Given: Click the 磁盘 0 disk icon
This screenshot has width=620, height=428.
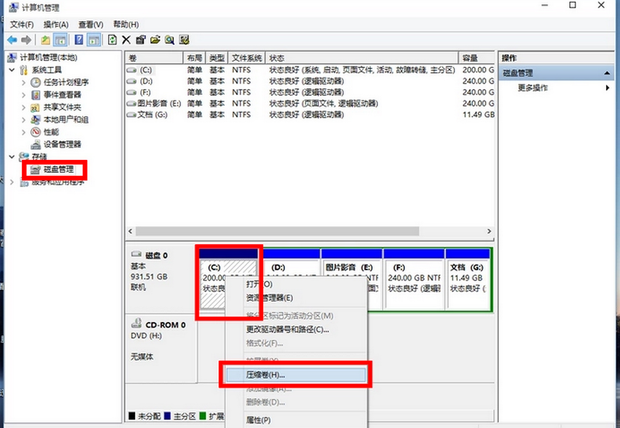Looking at the screenshot, I should pos(136,254).
